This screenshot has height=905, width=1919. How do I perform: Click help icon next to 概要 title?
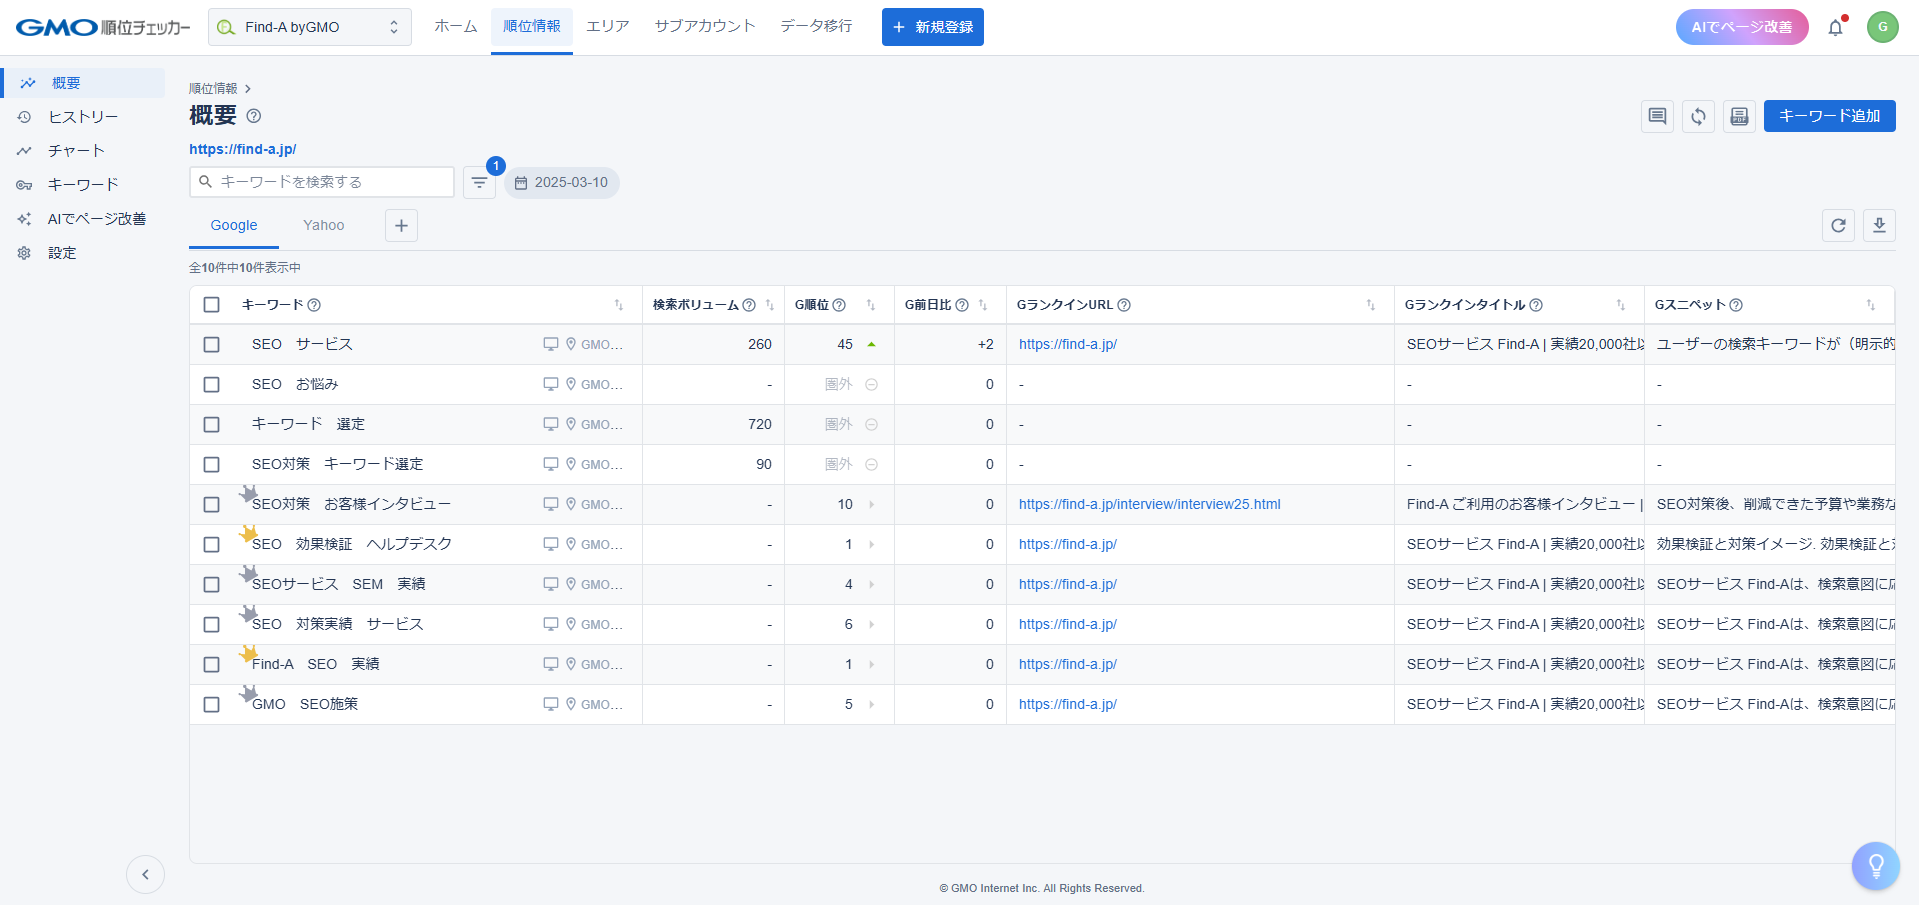254,116
